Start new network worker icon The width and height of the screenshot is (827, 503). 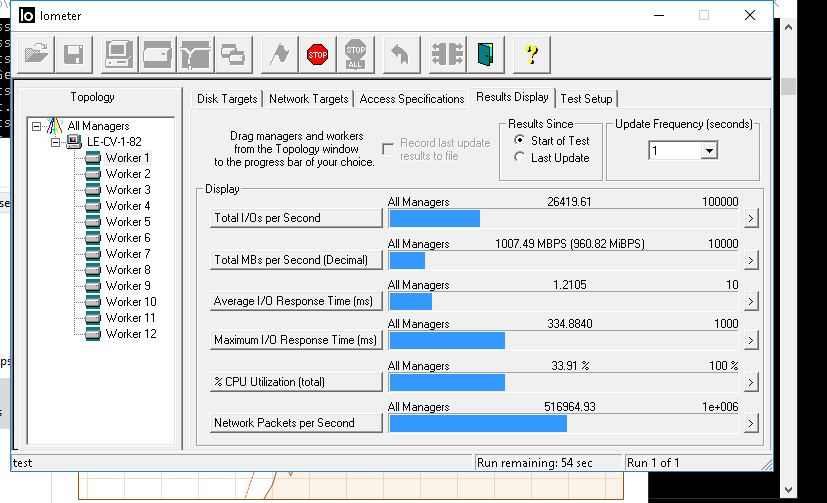[195, 54]
